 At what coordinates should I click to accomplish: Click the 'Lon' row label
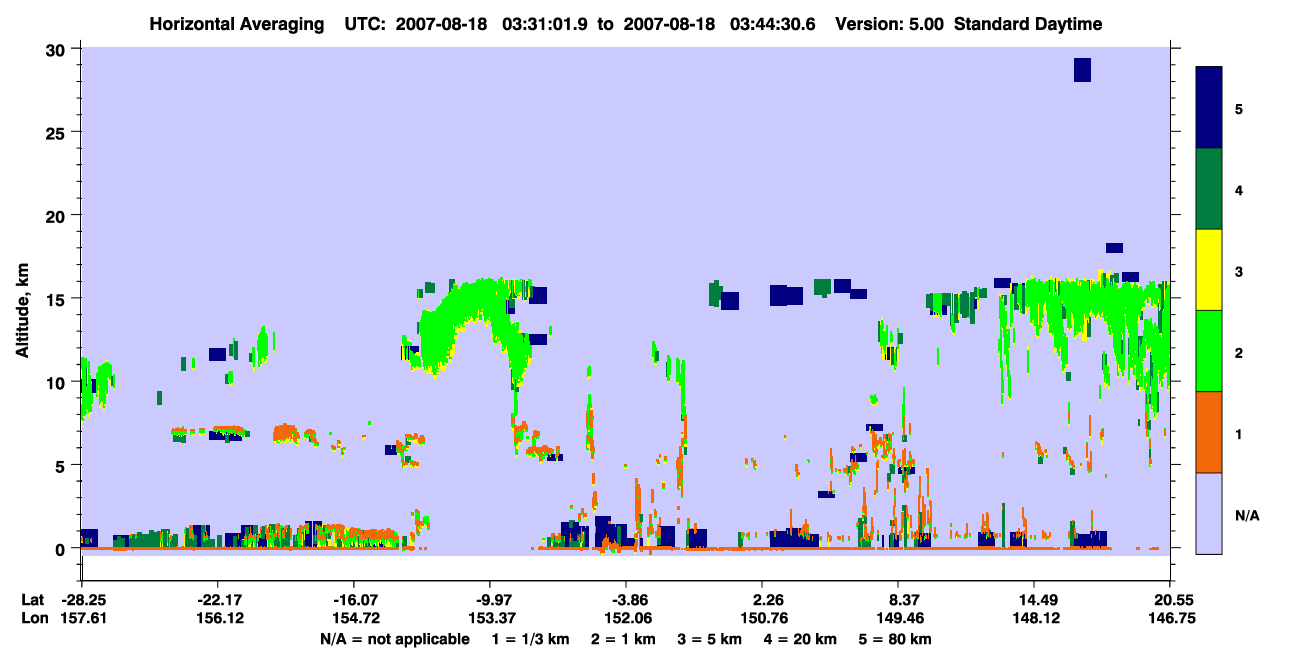pyautogui.click(x=33, y=619)
